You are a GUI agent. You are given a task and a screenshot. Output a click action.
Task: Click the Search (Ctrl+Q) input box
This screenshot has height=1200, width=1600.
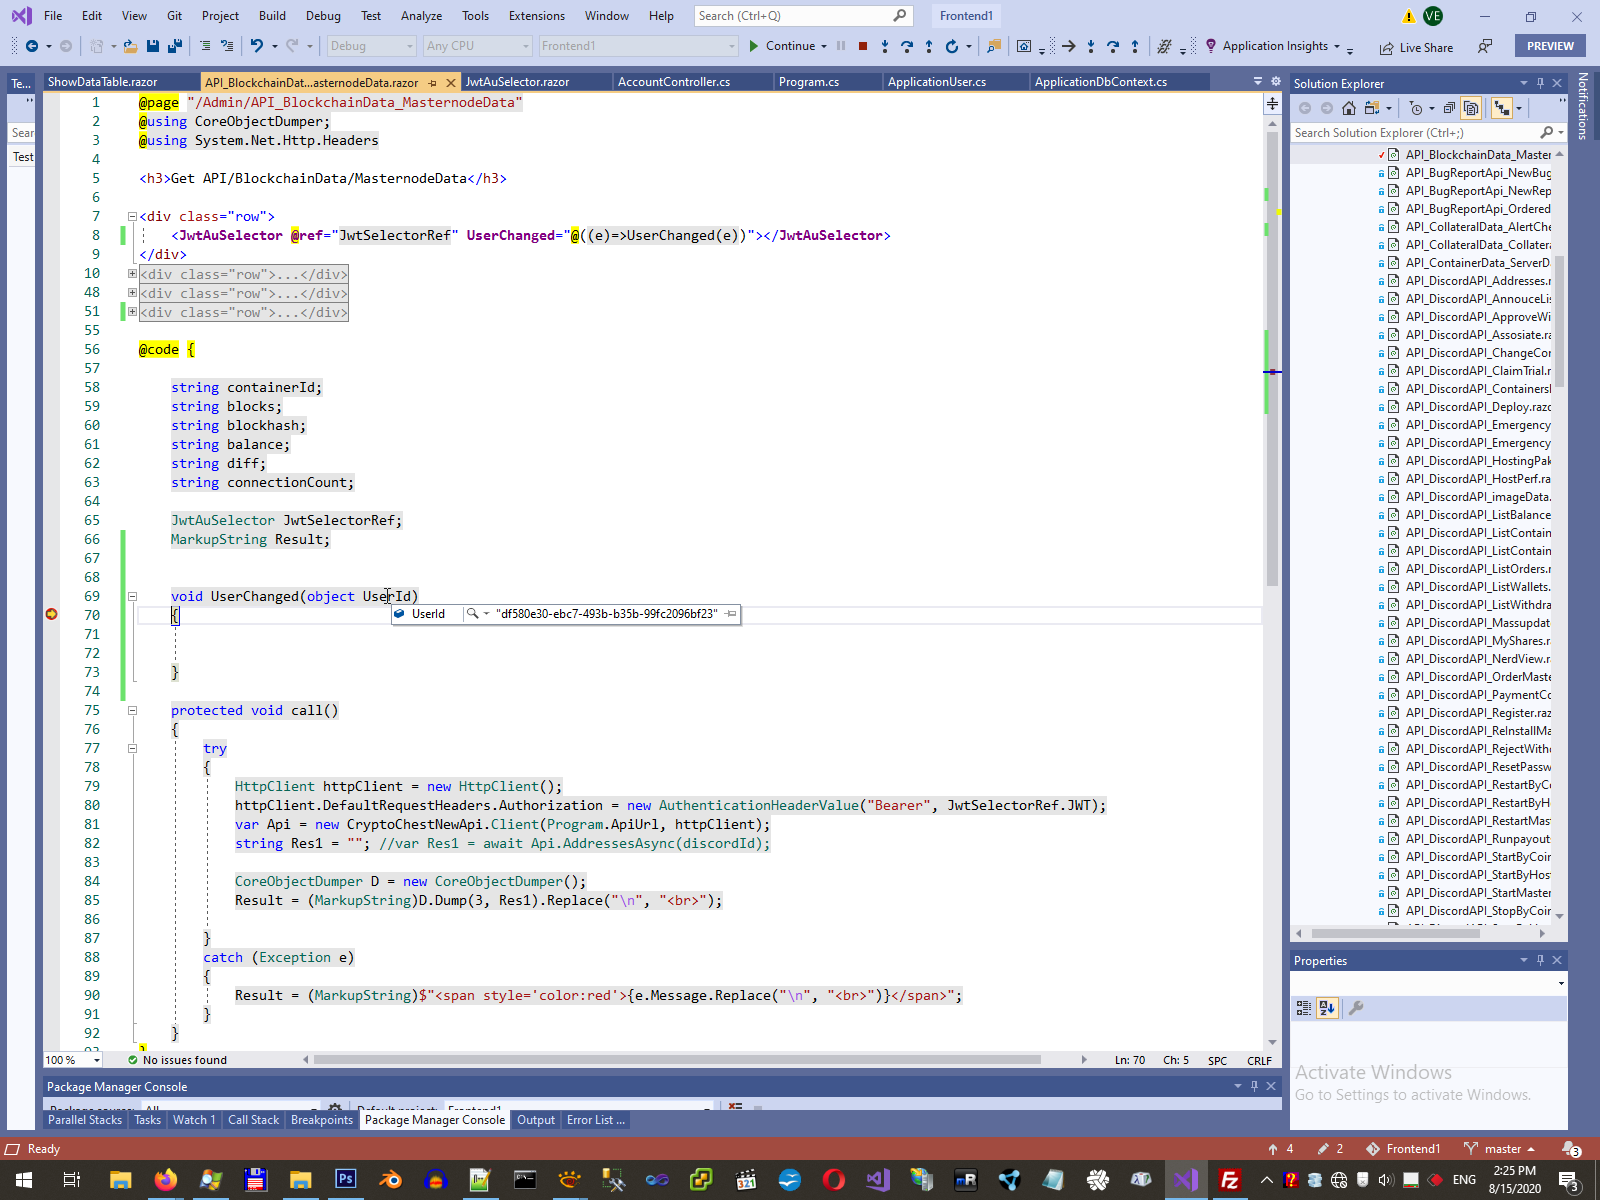click(802, 16)
